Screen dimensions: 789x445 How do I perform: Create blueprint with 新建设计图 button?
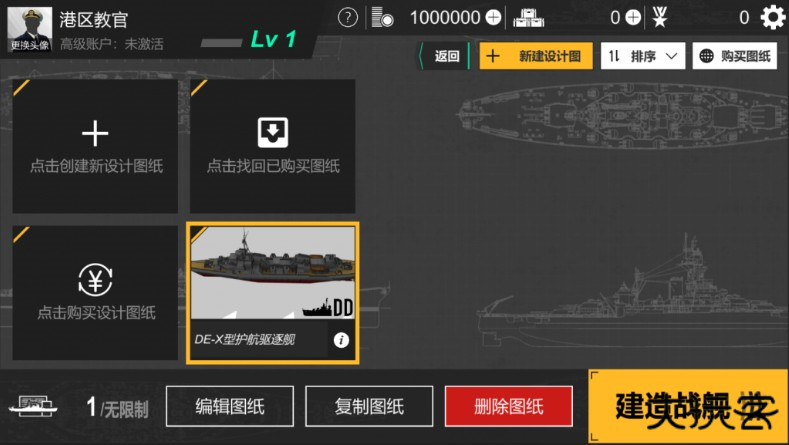[x=536, y=56]
